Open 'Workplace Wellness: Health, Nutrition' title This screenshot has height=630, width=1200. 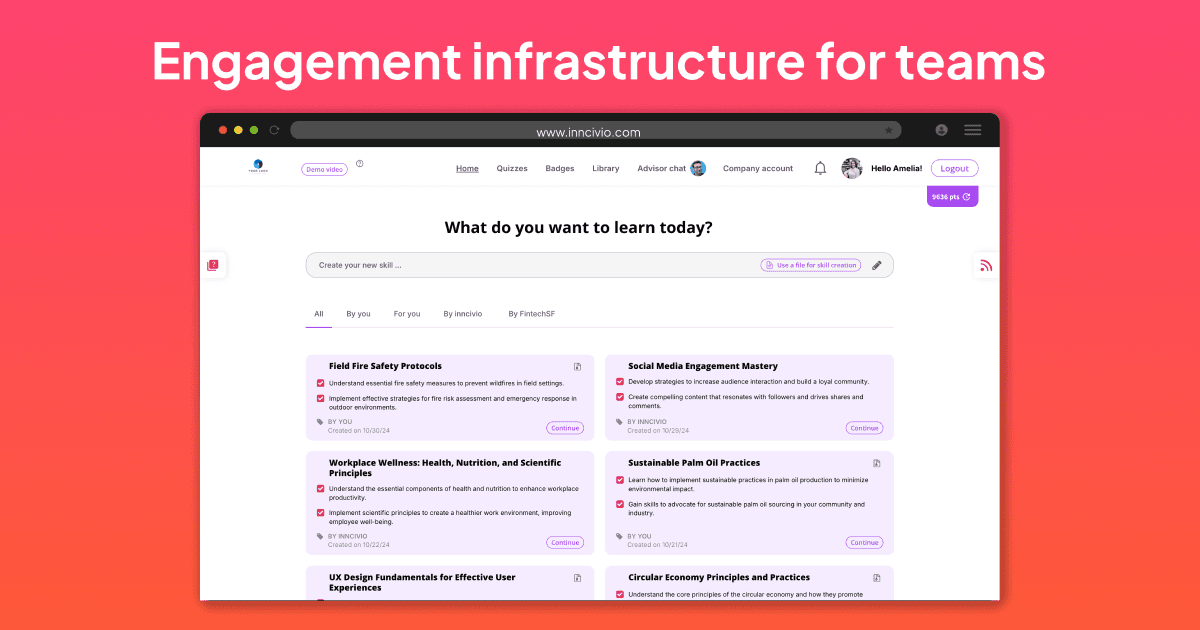pos(445,468)
